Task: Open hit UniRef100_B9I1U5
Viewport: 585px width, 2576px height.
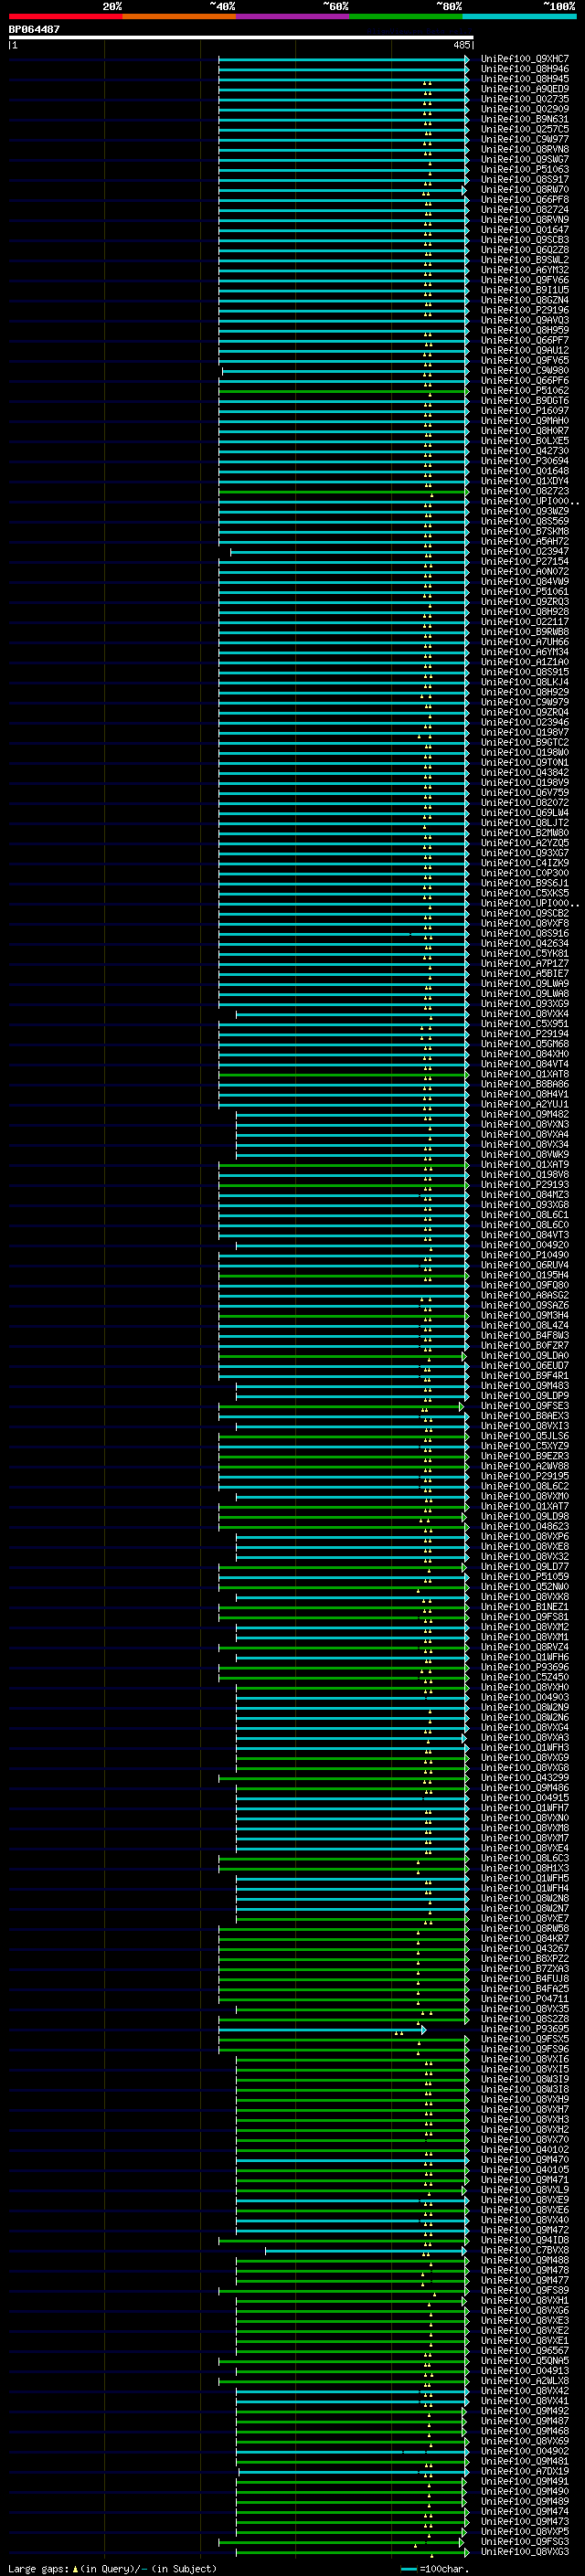Action: click(x=524, y=290)
